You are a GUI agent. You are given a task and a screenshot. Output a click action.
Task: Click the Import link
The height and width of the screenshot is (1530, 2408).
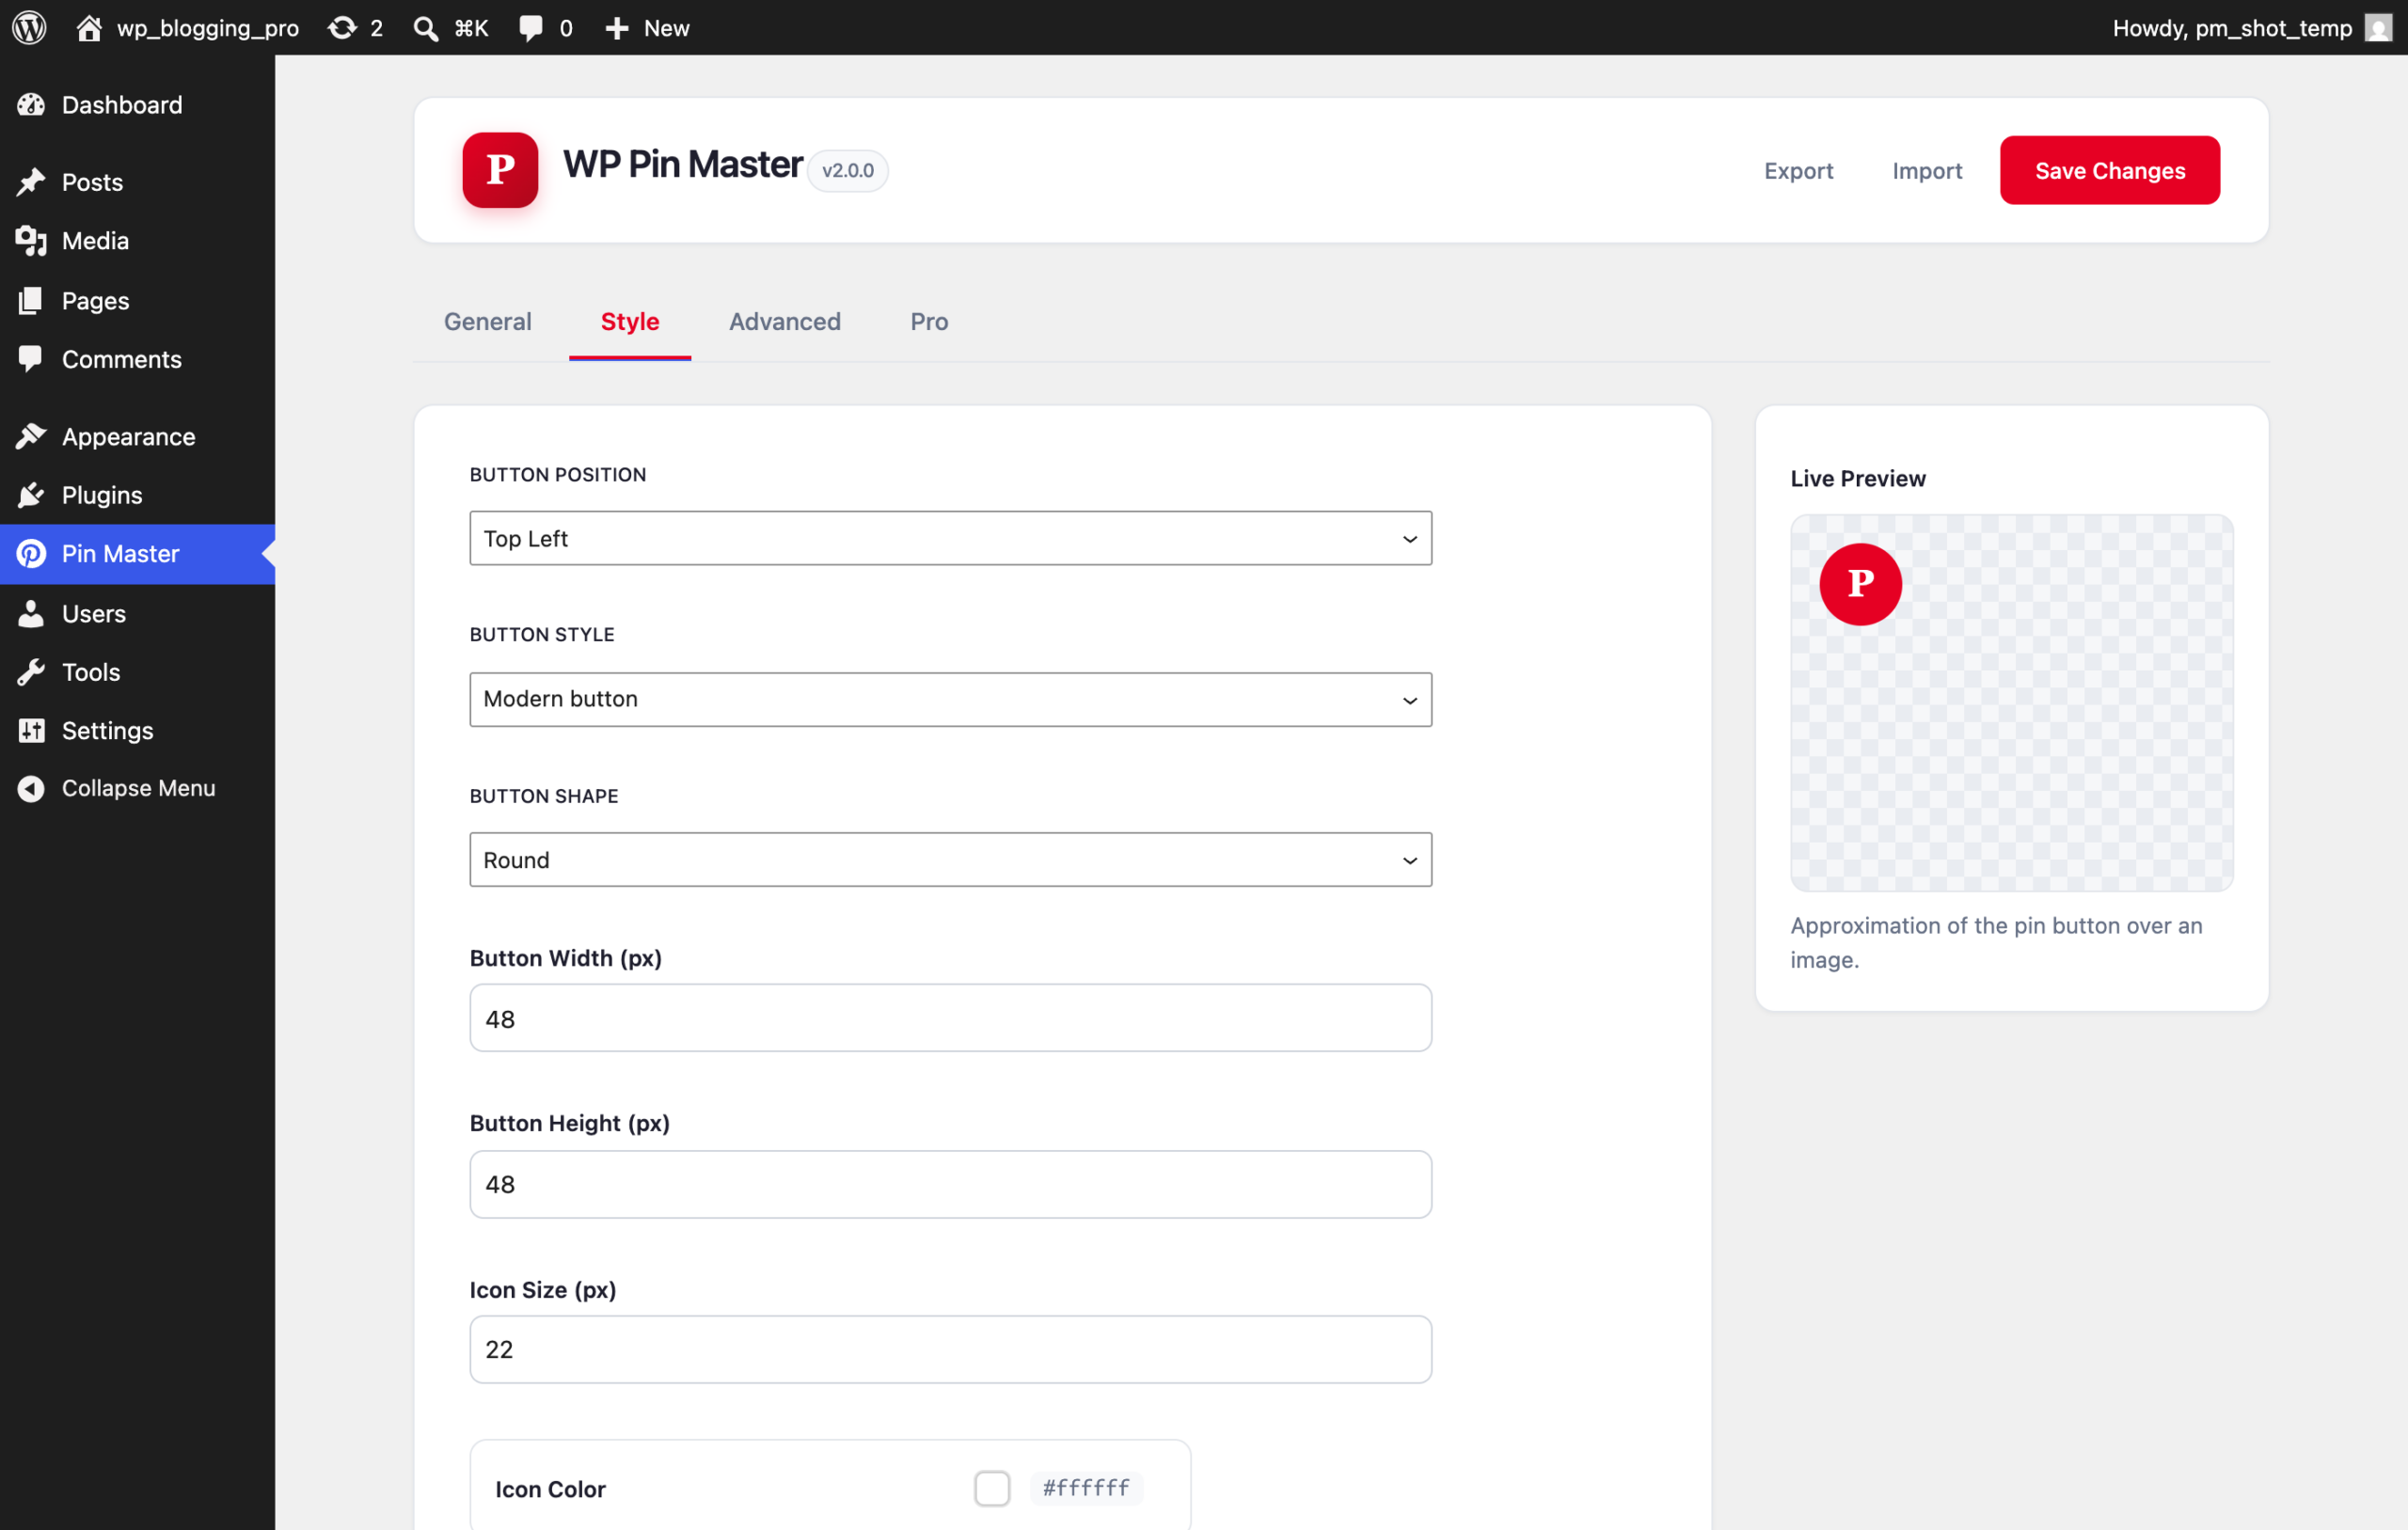pyautogui.click(x=1927, y=171)
